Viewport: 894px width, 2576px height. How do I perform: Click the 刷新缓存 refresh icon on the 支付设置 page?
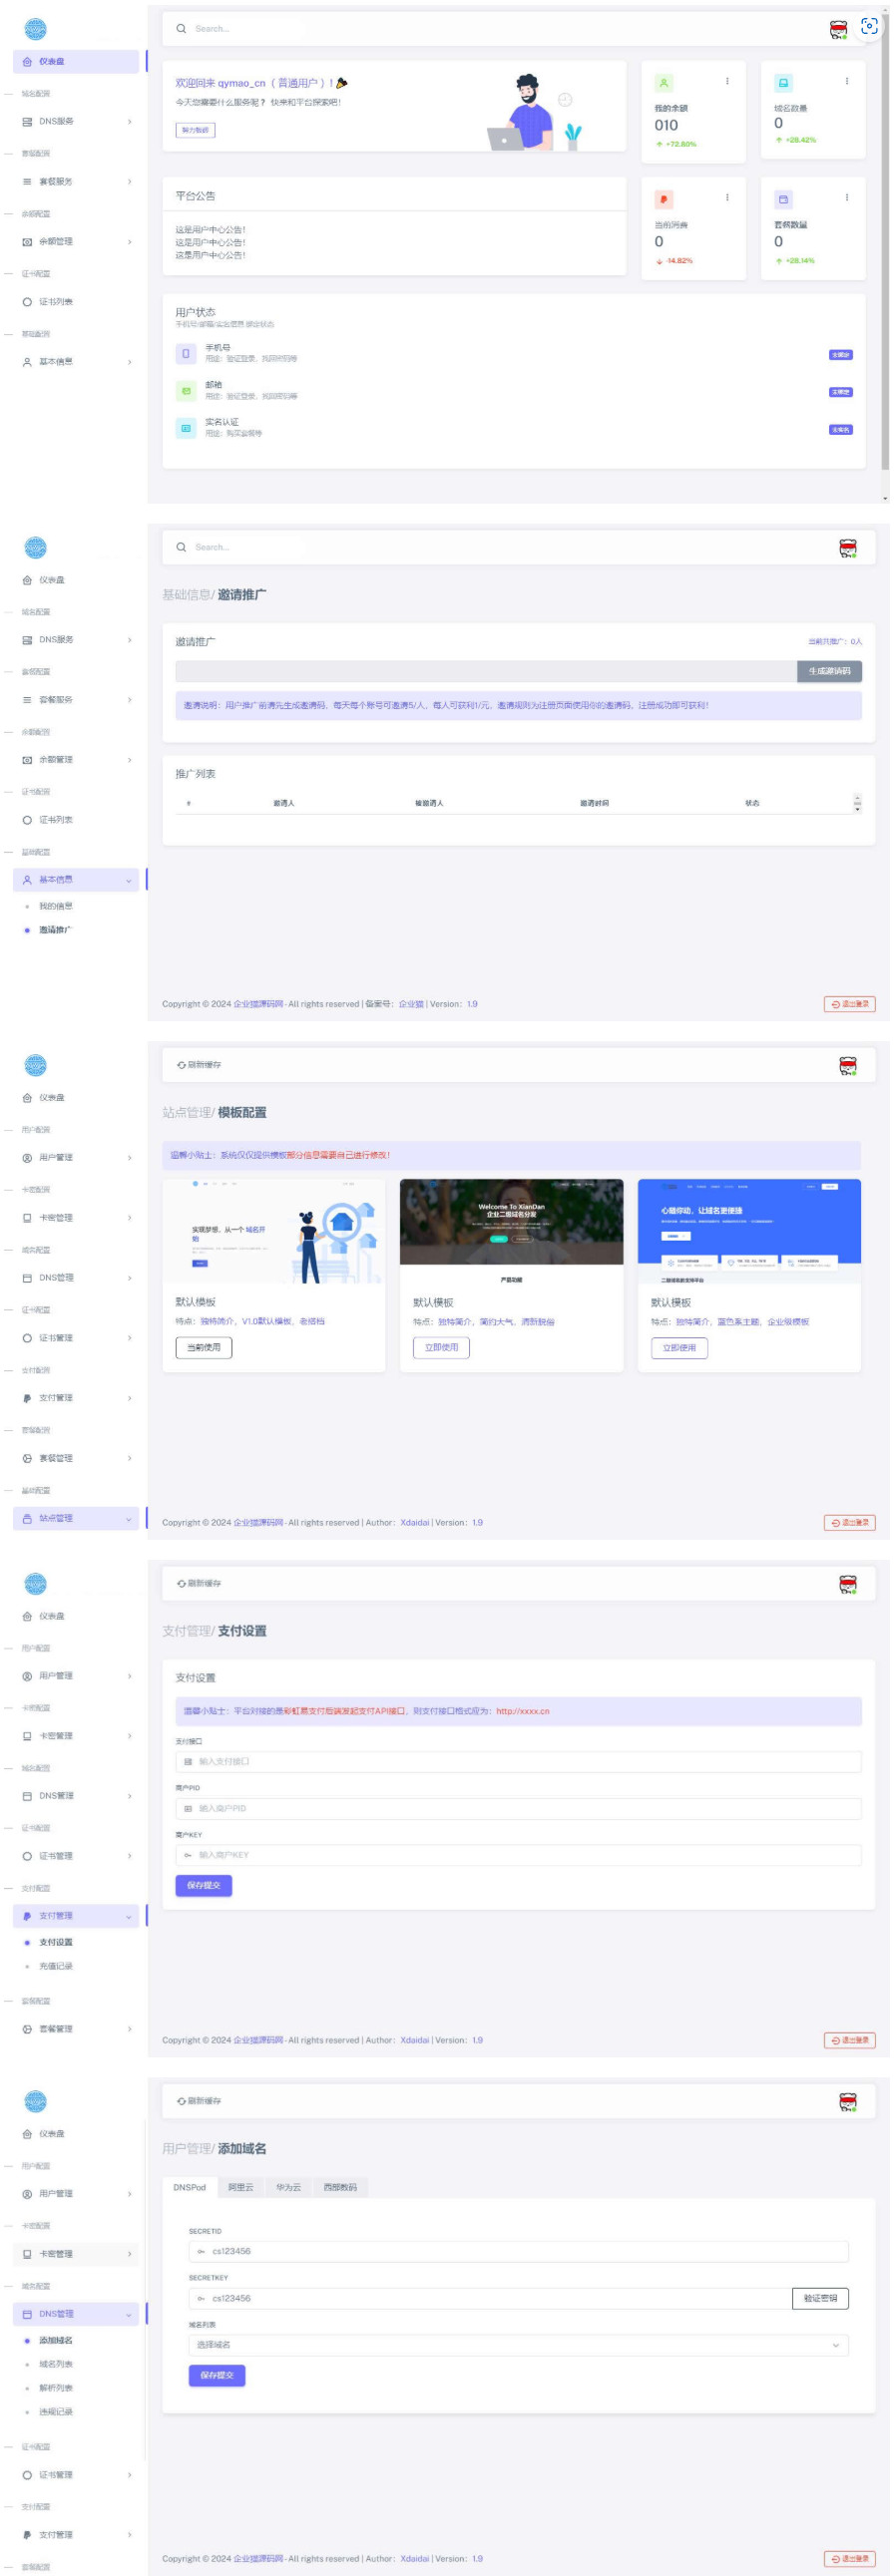[181, 1583]
